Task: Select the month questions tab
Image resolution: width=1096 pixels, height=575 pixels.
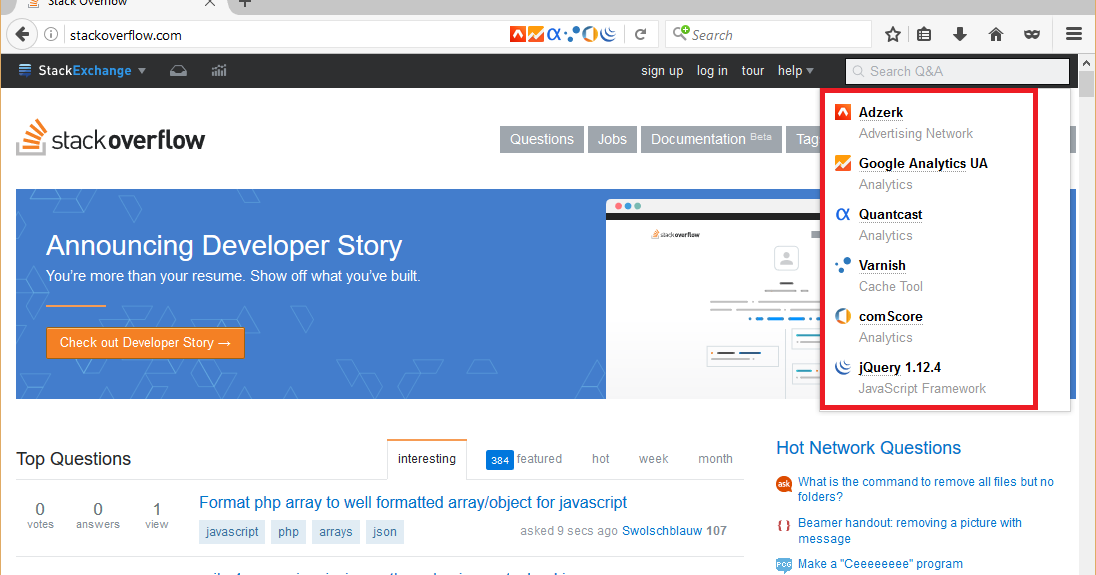Action: tap(715, 459)
